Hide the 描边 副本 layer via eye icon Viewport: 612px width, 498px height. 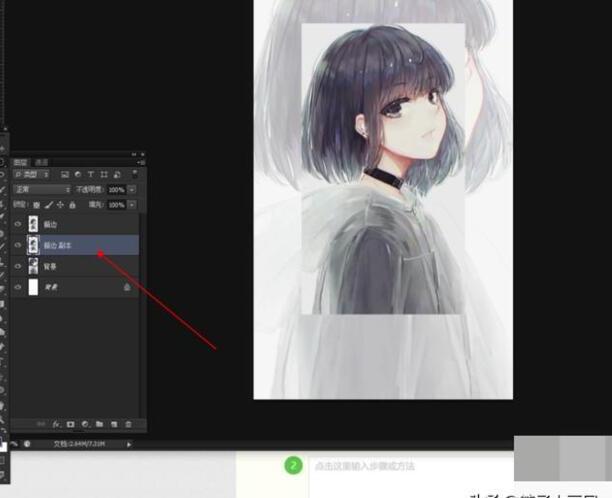coord(18,245)
